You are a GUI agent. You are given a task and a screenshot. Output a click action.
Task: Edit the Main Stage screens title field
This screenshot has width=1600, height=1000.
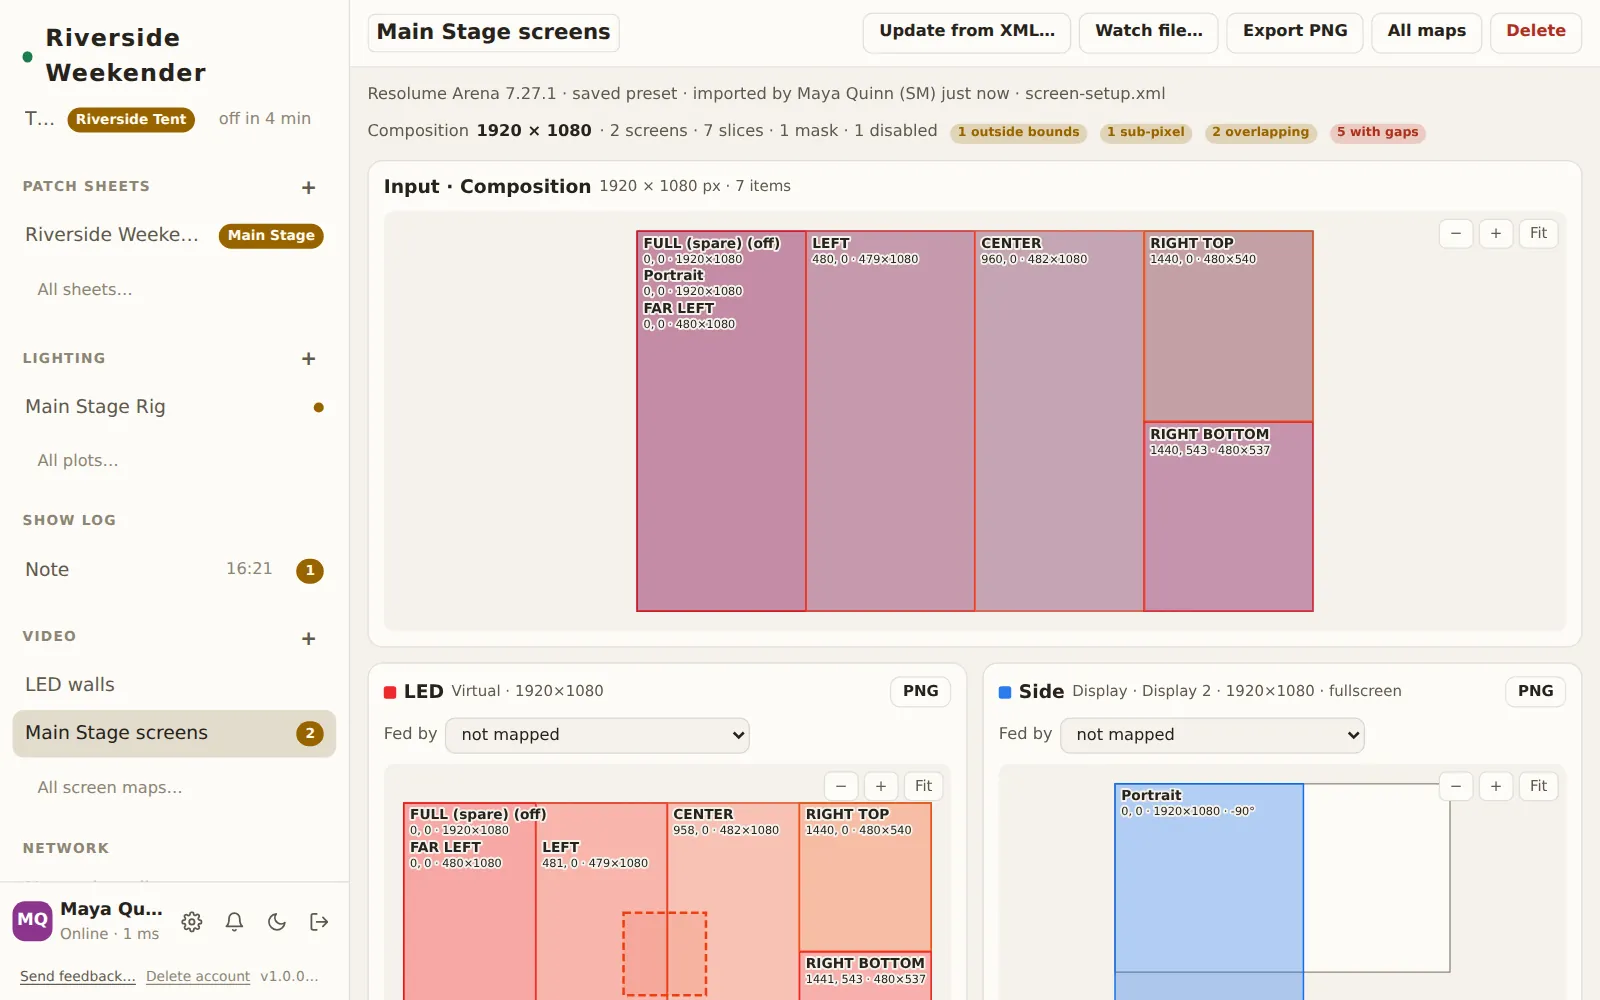pos(494,32)
